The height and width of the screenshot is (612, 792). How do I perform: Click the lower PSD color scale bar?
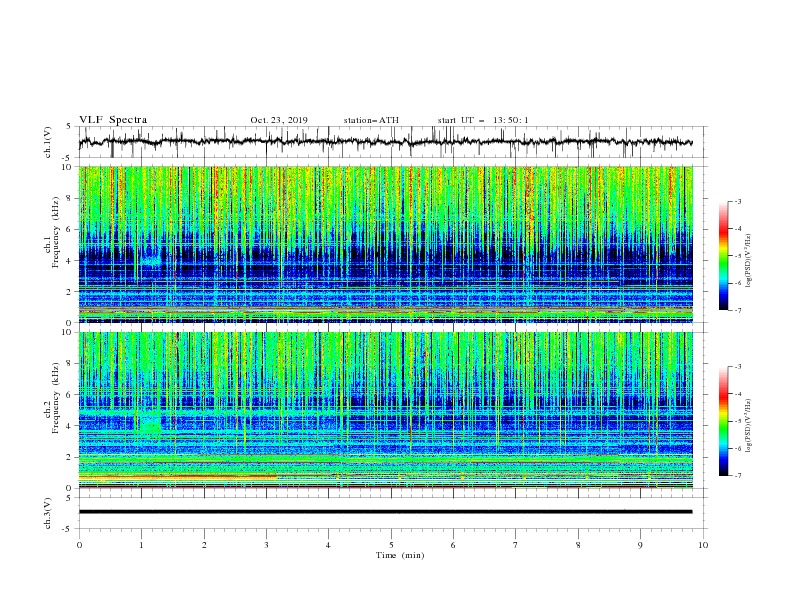pyautogui.click(x=724, y=421)
